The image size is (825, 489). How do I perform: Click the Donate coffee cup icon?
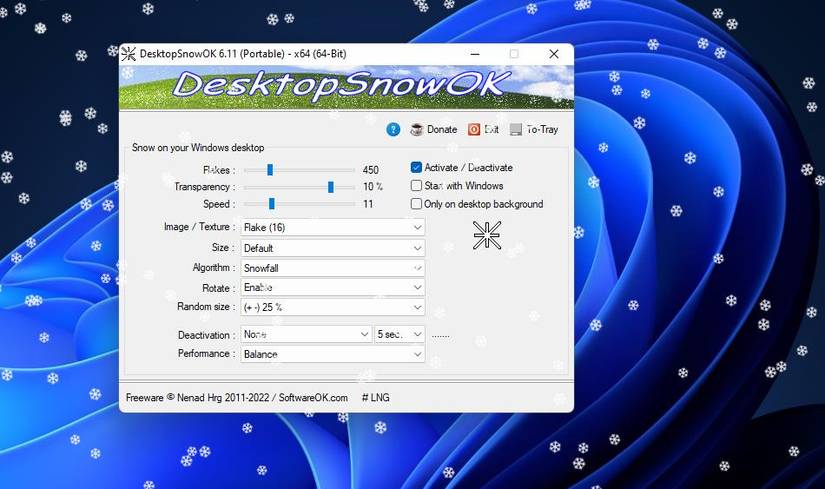pos(417,129)
